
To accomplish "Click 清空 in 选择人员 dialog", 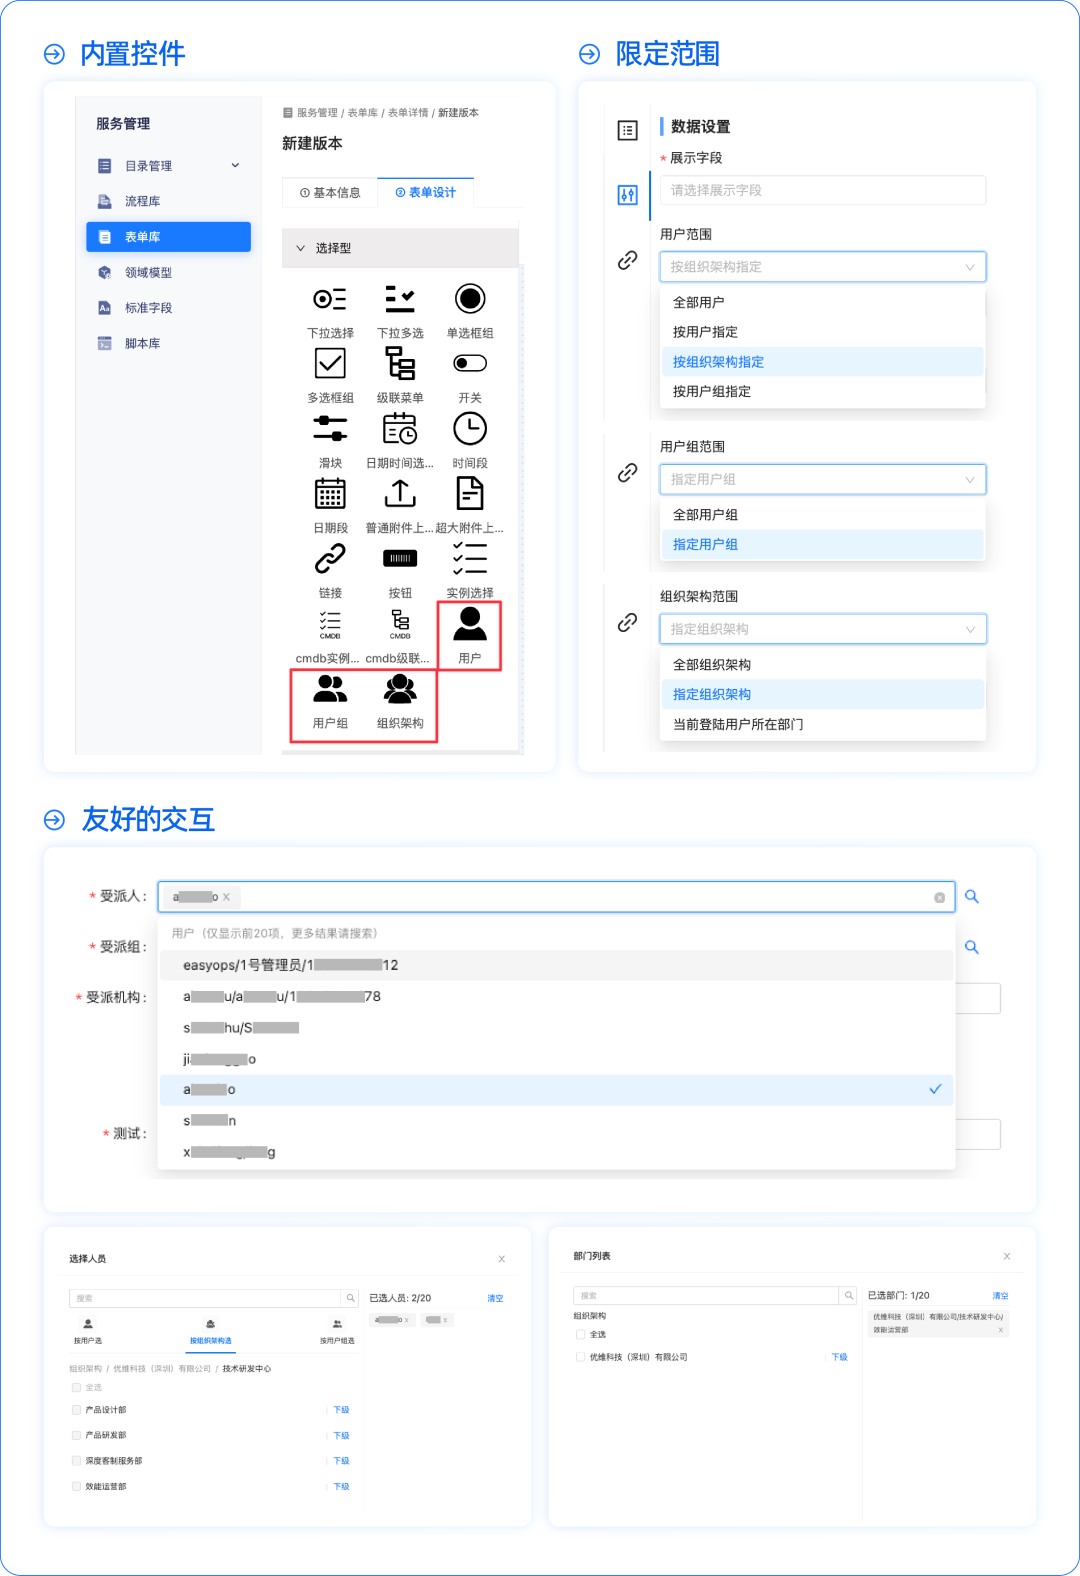I will [495, 1298].
